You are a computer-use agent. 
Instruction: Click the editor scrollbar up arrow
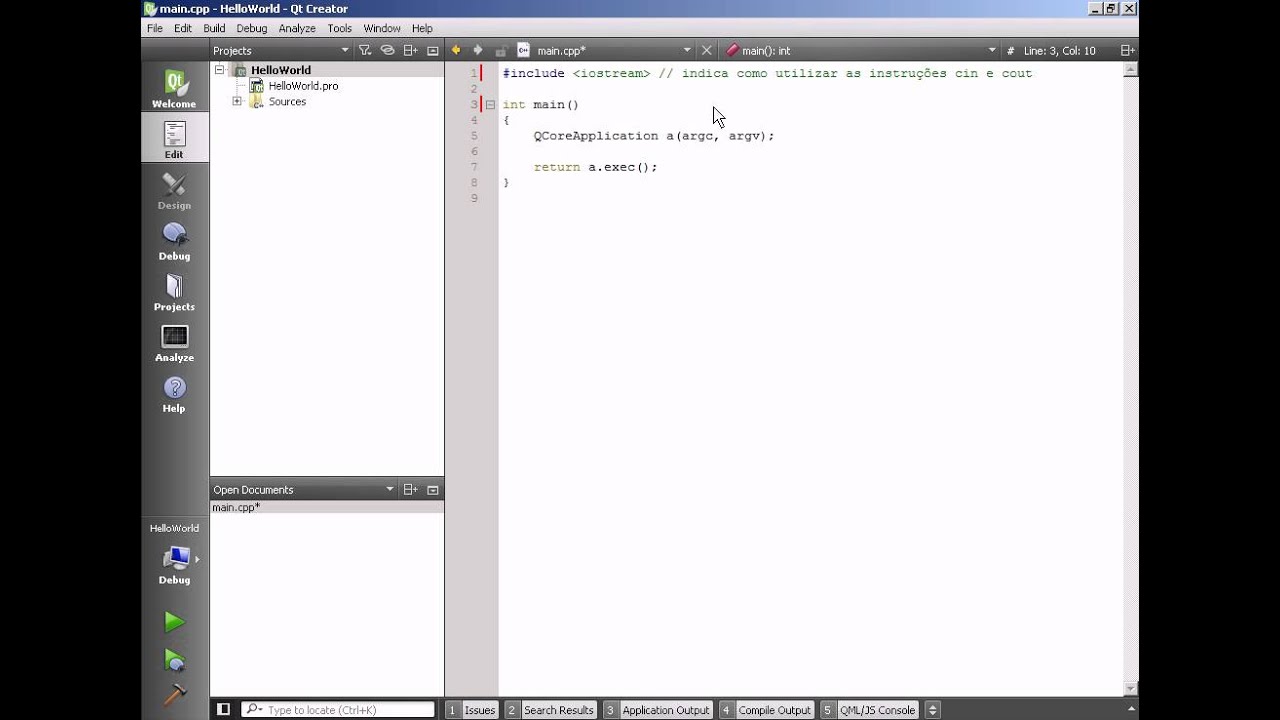(x=1131, y=70)
